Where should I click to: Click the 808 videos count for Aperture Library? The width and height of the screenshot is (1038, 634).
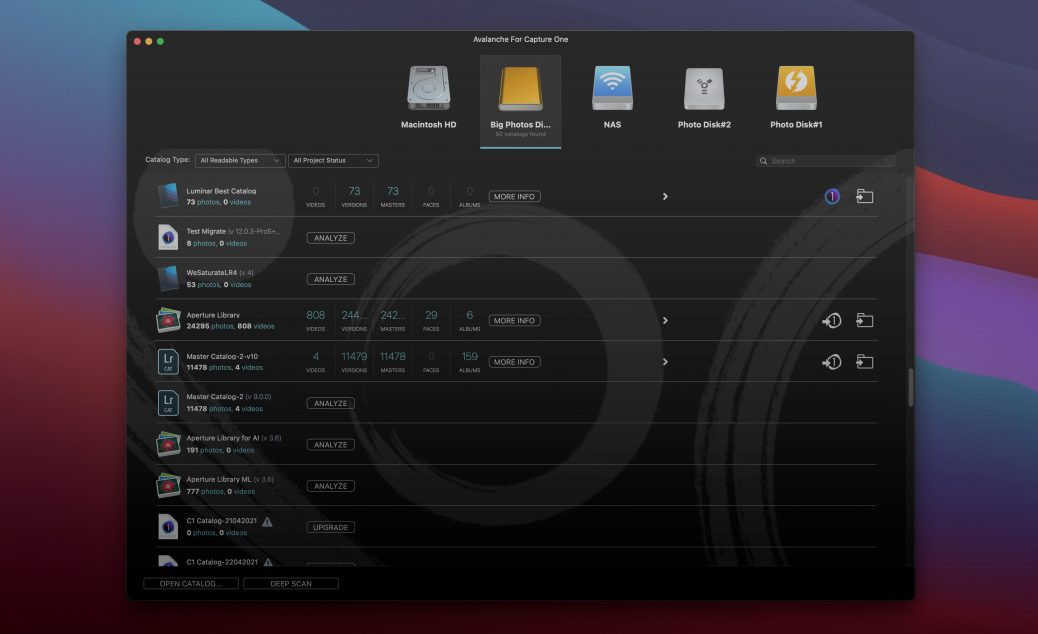pyautogui.click(x=316, y=315)
